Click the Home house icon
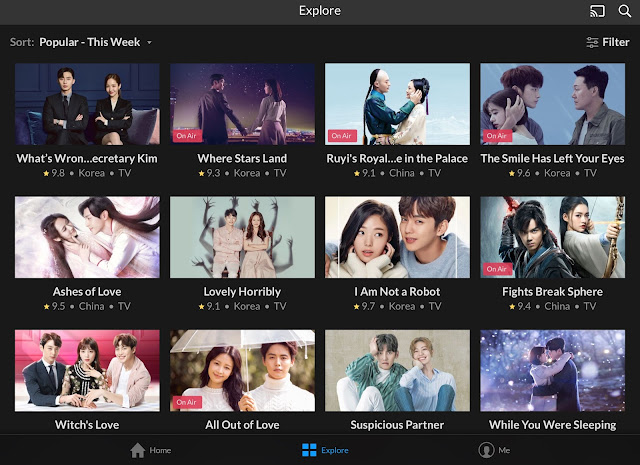The width and height of the screenshot is (640, 465). [x=138, y=450]
